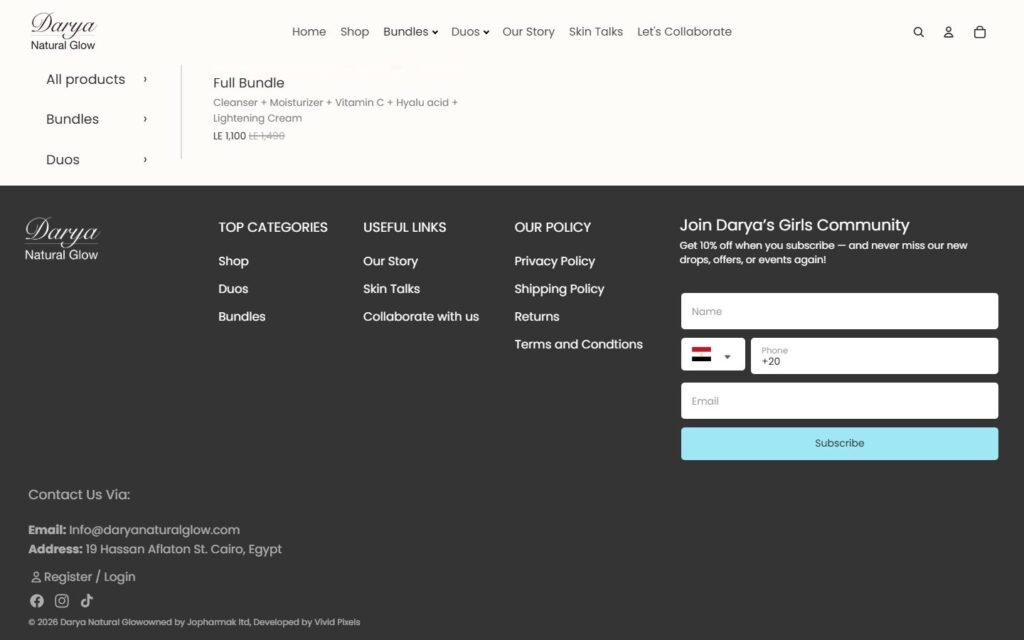The width and height of the screenshot is (1024, 640).
Task: Visit Darya's TikTok page icon
Action: 87,601
